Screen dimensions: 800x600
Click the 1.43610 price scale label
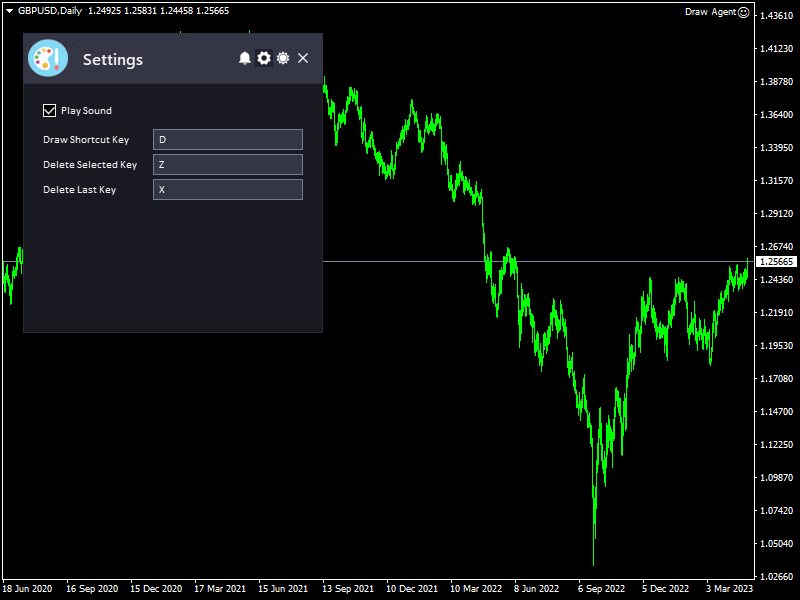776,16
